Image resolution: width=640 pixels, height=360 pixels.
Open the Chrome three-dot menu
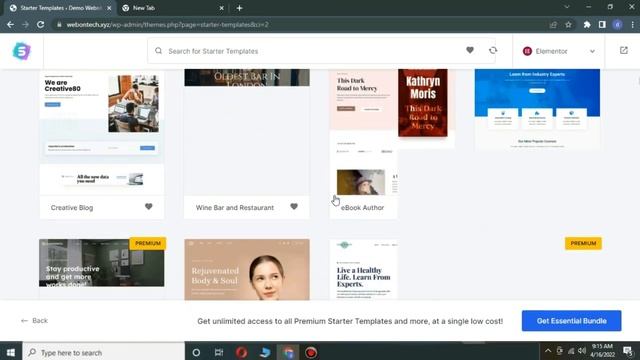632,25
